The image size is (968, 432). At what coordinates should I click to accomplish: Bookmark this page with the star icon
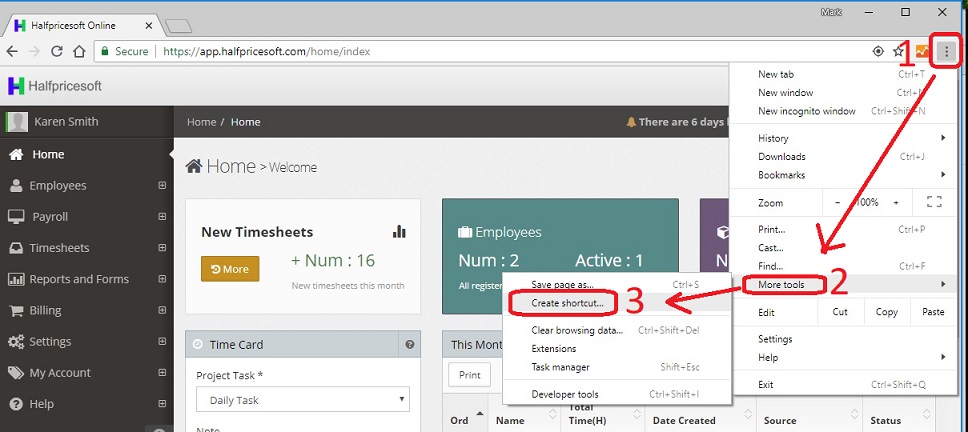(x=898, y=51)
